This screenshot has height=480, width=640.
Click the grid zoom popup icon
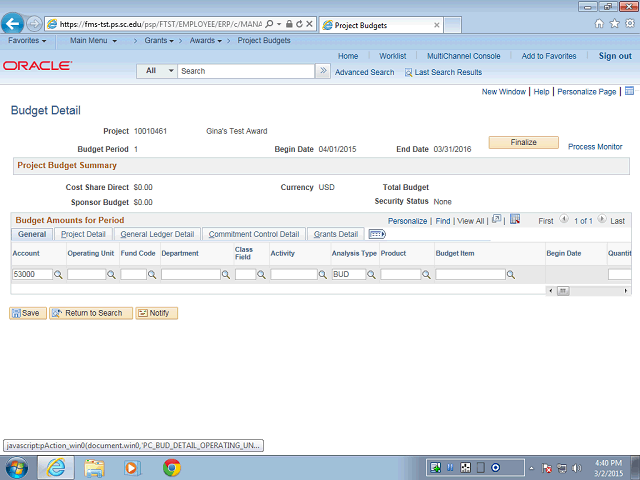496,219
